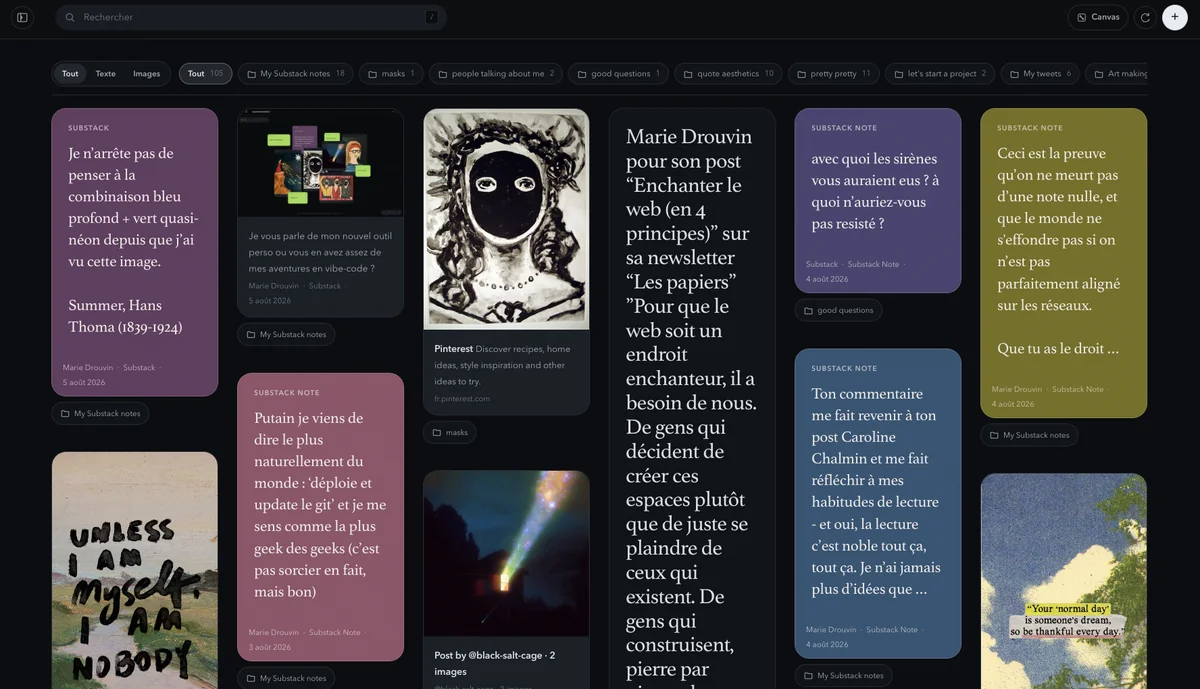Image resolution: width=1200 pixels, height=689 pixels.
Task: Filter by My tweets collection
Action: click(x=1040, y=73)
